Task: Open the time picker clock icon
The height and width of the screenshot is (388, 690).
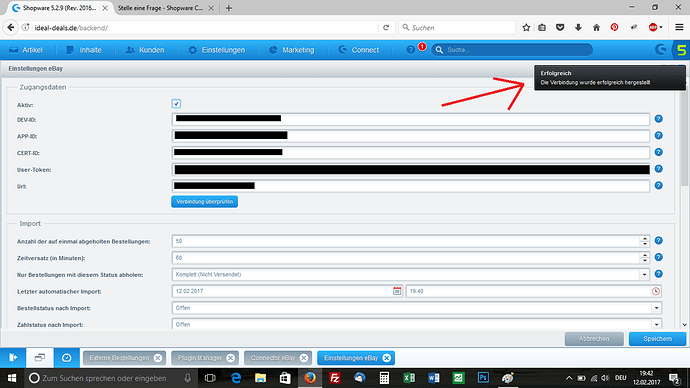Action: 656,291
